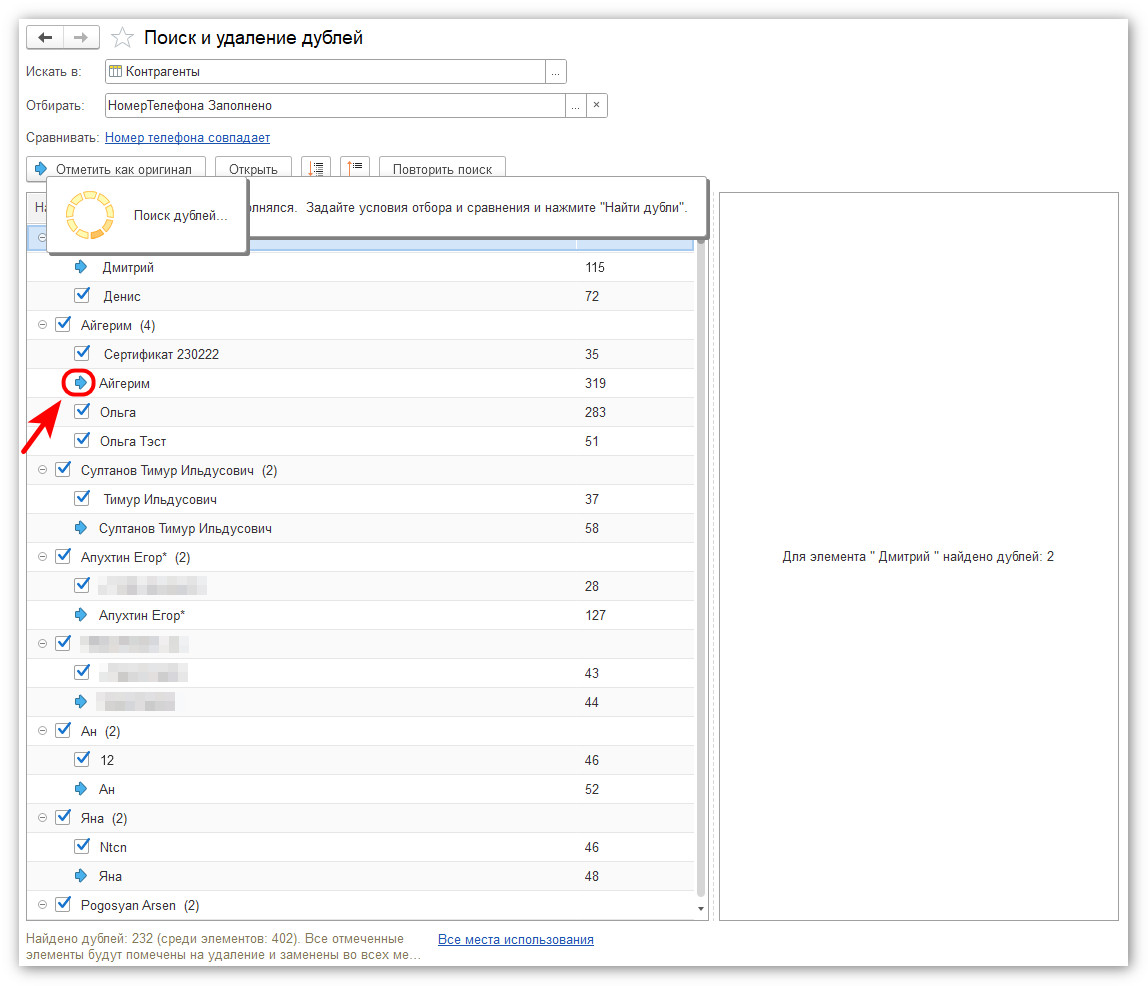Toggle the Ан (2) group checkbox
This screenshot has width=1148, height=986.
click(x=64, y=731)
